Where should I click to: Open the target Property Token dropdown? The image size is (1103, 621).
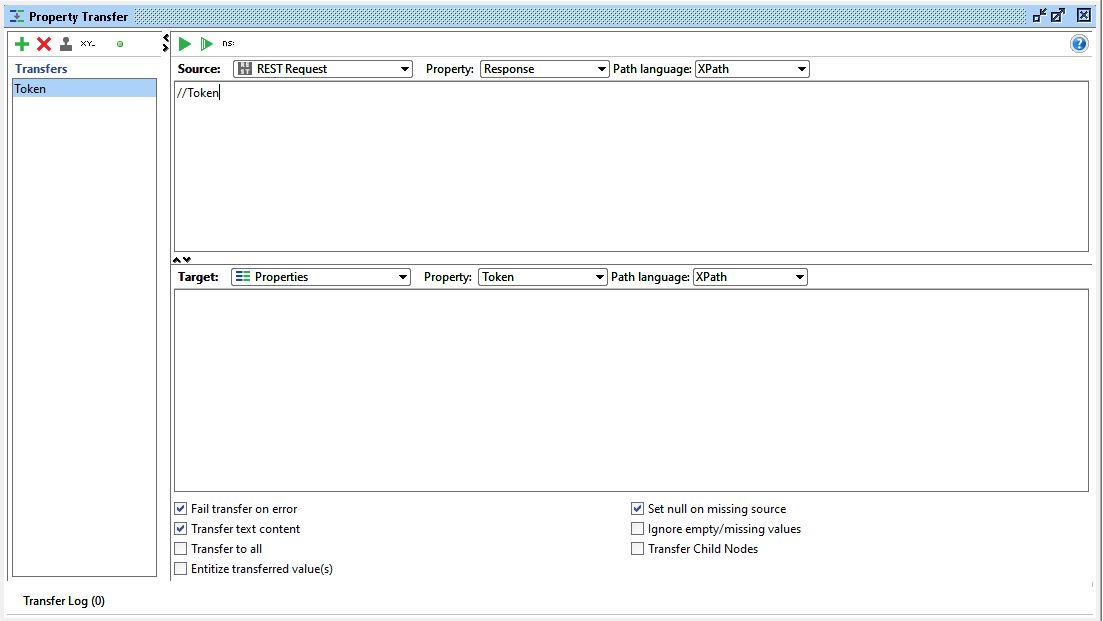[542, 277]
